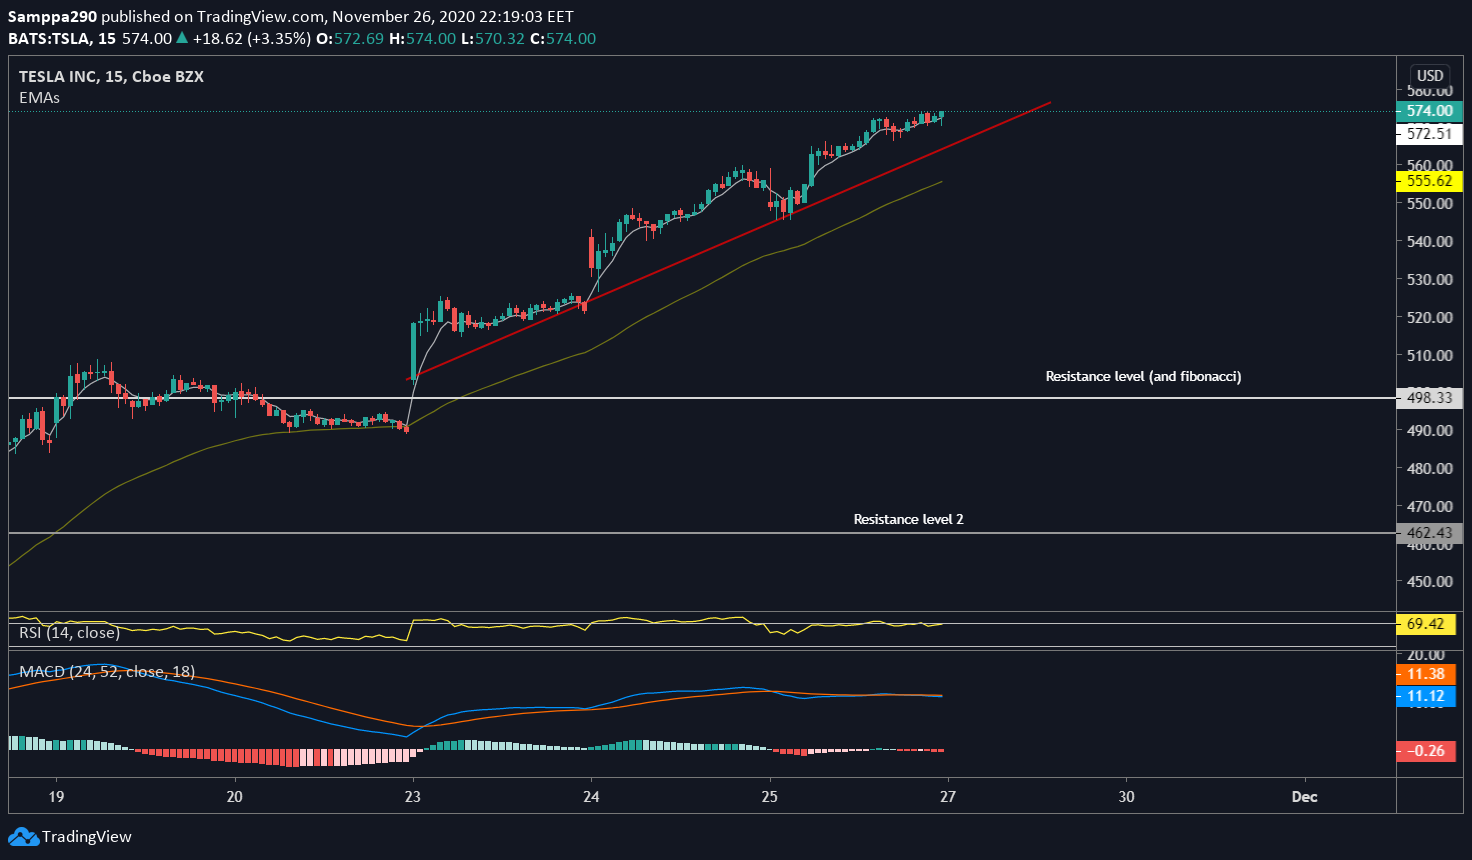Click the 540.00 price axis tick
The image size is (1472, 860).
point(1429,241)
